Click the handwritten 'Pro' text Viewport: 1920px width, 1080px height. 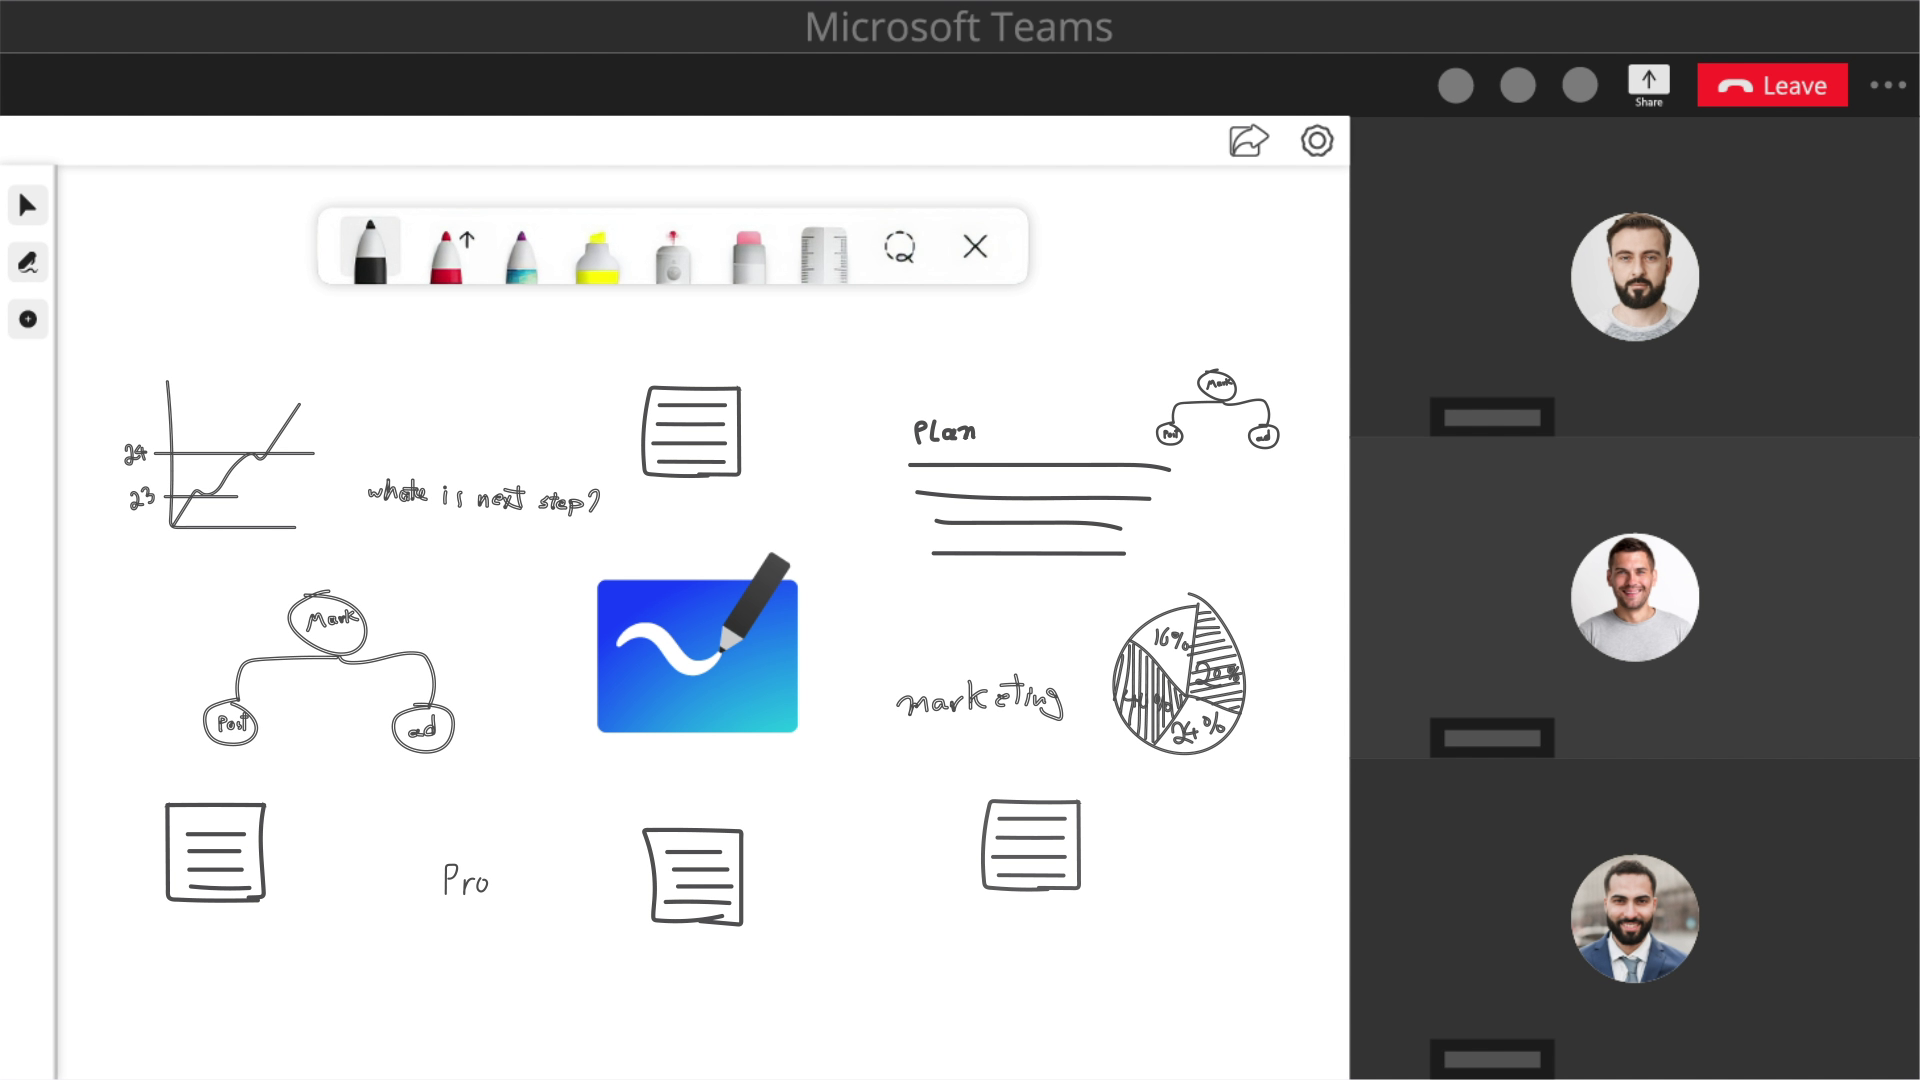[466, 880]
